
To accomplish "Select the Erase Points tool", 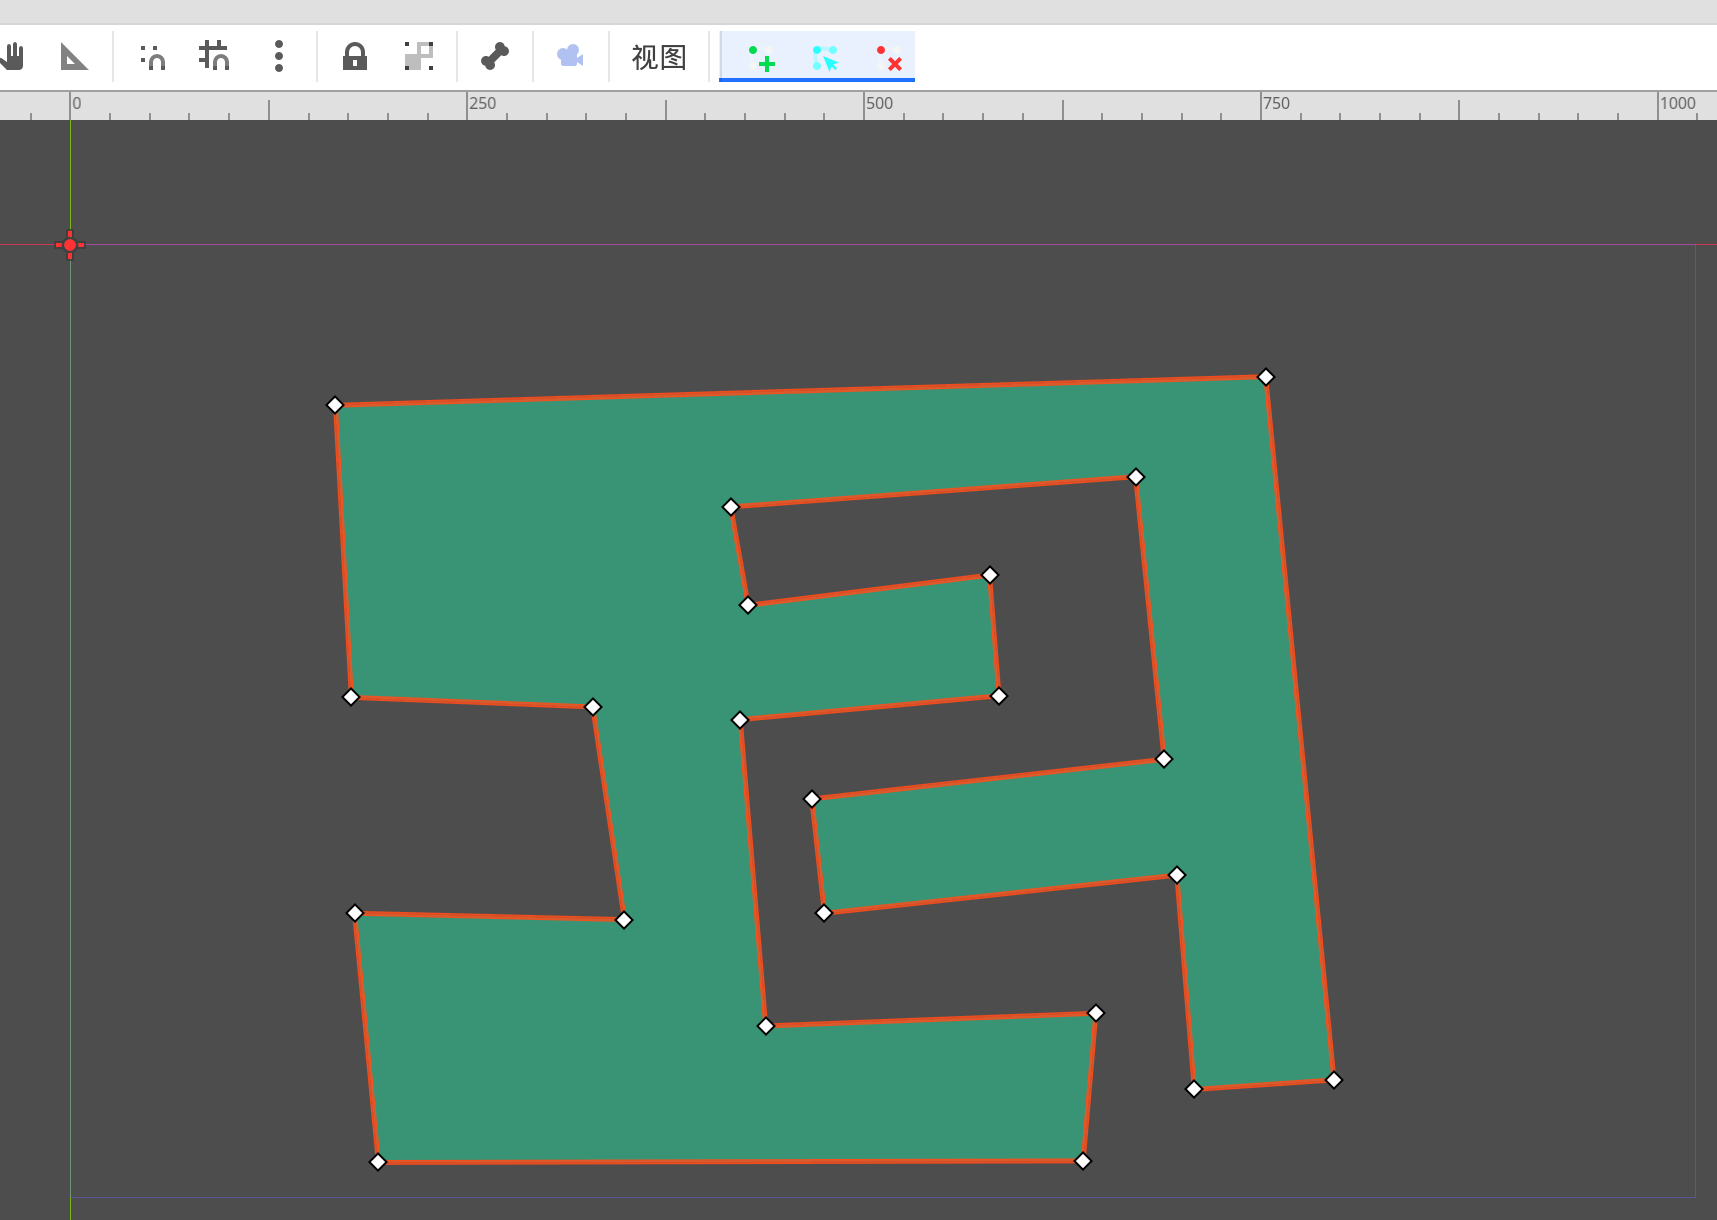I will point(889,57).
